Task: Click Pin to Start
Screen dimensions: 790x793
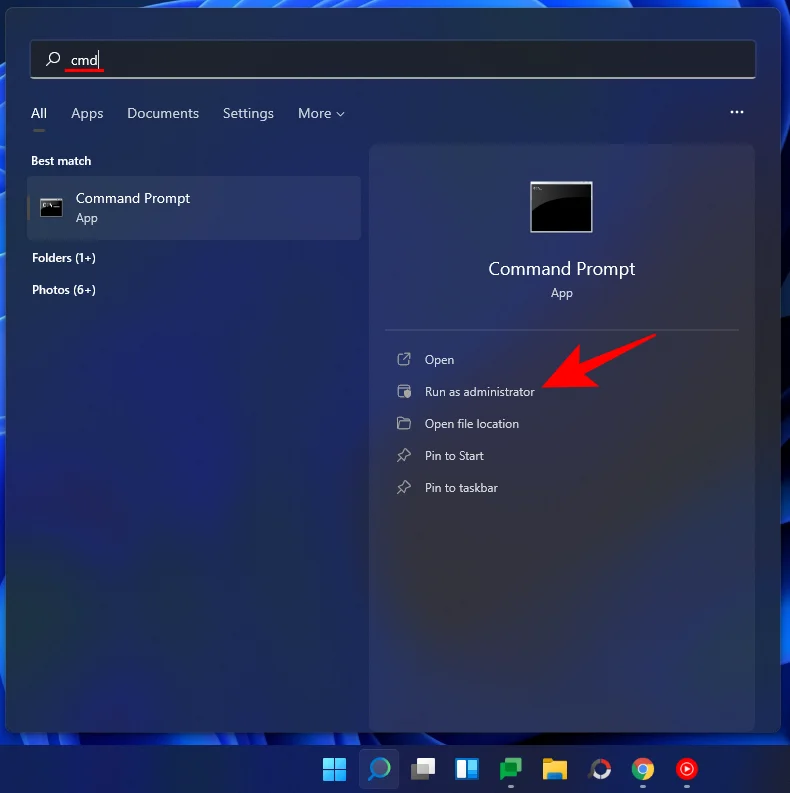Action: coord(454,456)
